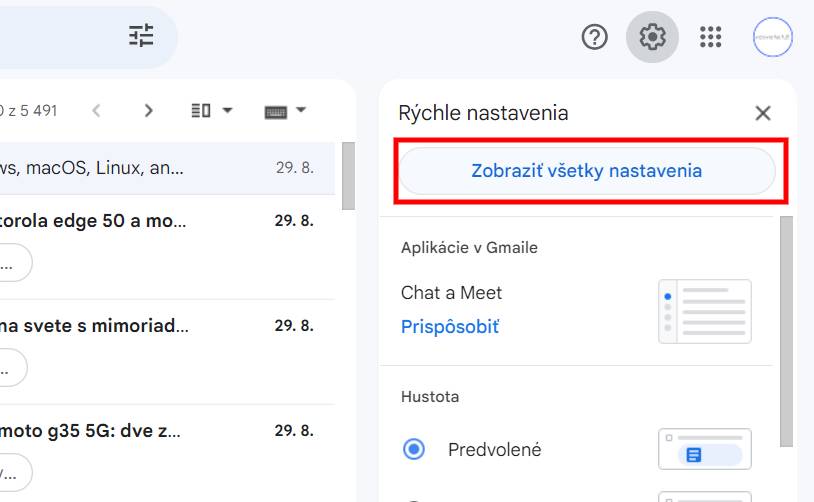Click the 'Chat a Meet' label
This screenshot has width=814, height=502.
451,293
